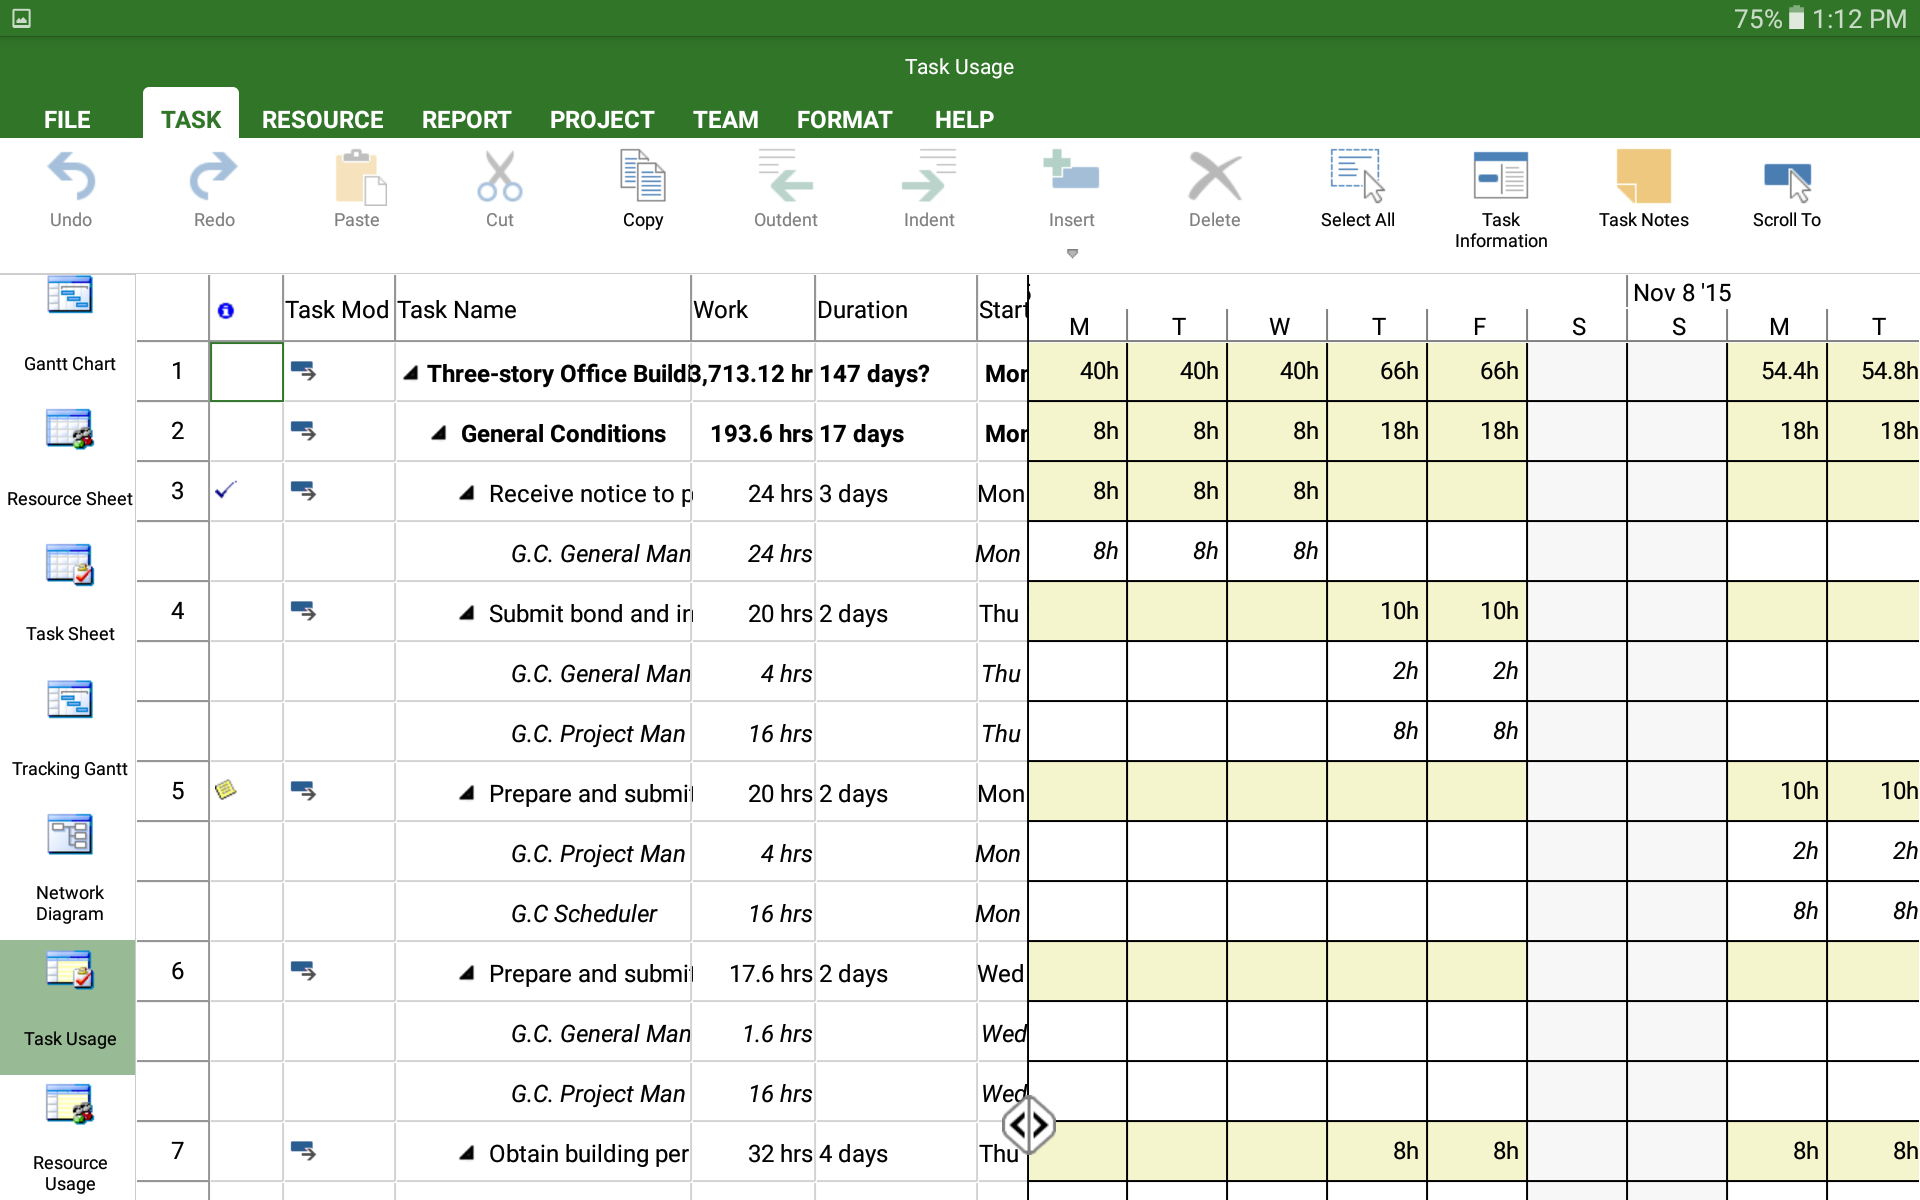Click the Duration column header
The width and height of the screenshot is (1920, 1200).
[896, 309]
